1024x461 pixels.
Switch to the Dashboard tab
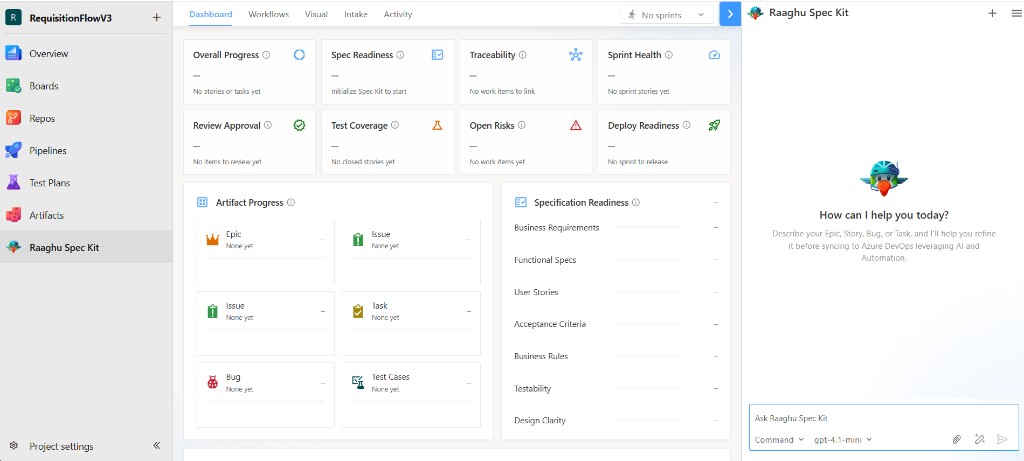210,14
